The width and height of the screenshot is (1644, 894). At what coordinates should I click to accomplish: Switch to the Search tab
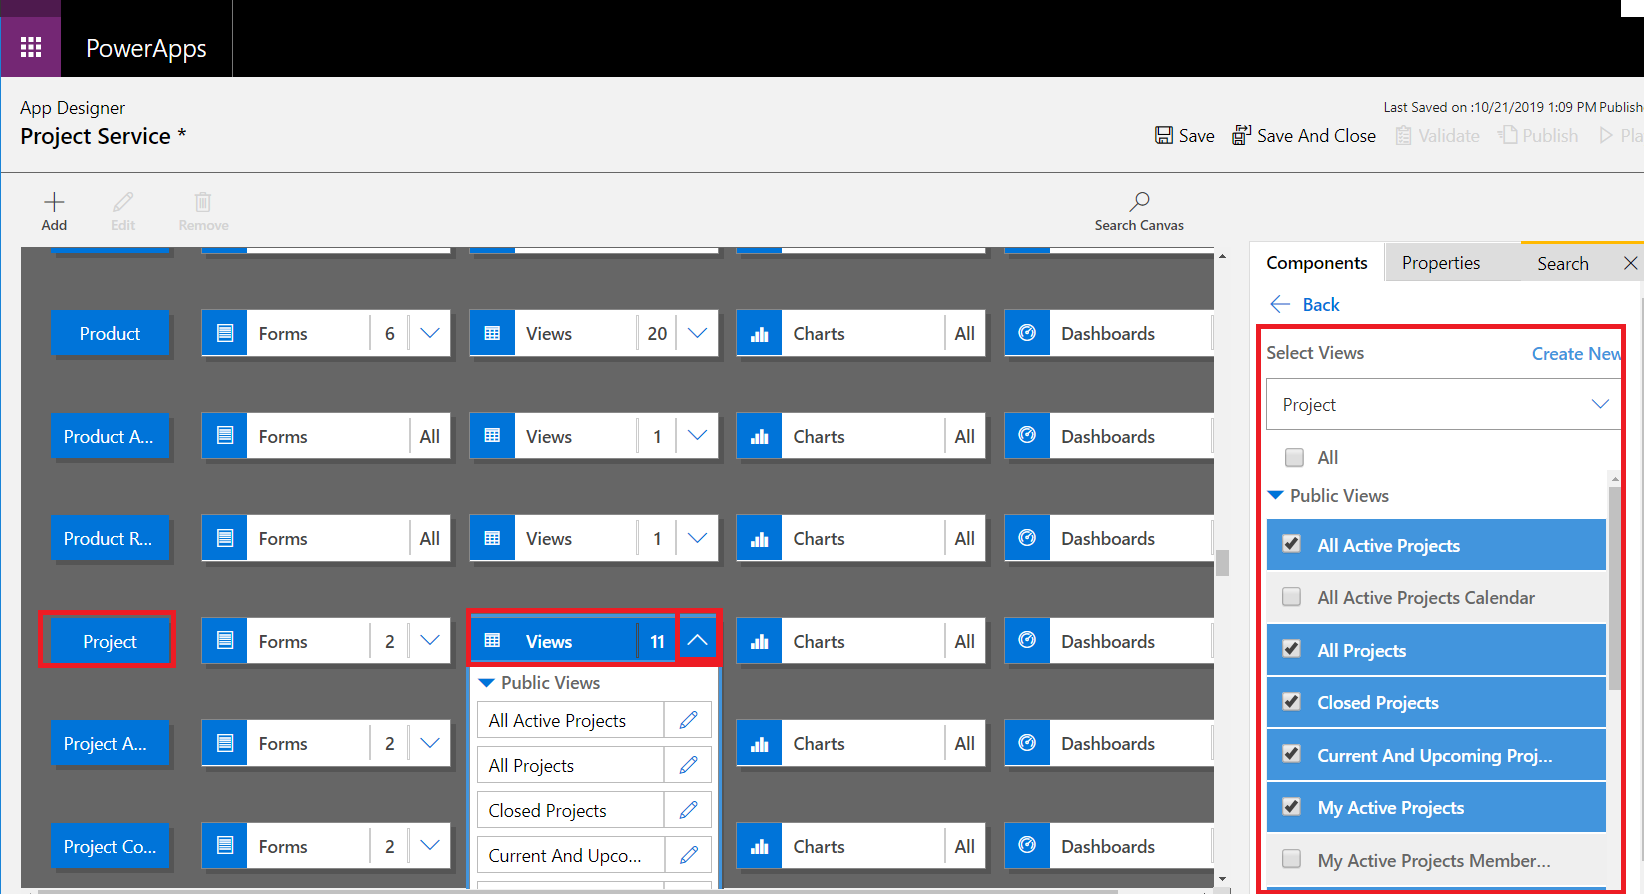(x=1562, y=263)
